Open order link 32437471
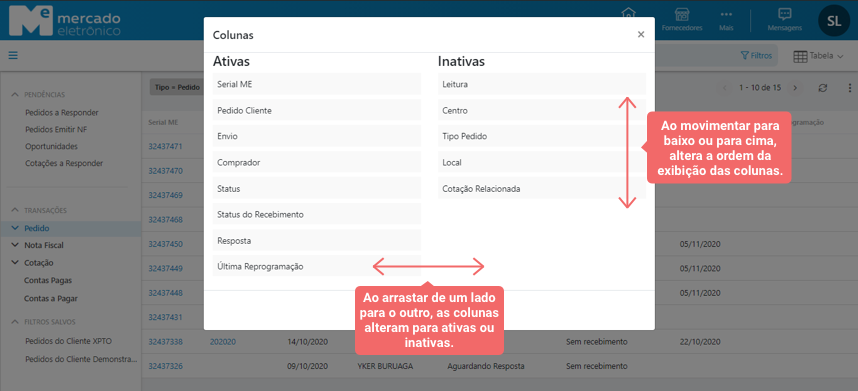Screen dimensions: 858x391 [165, 147]
